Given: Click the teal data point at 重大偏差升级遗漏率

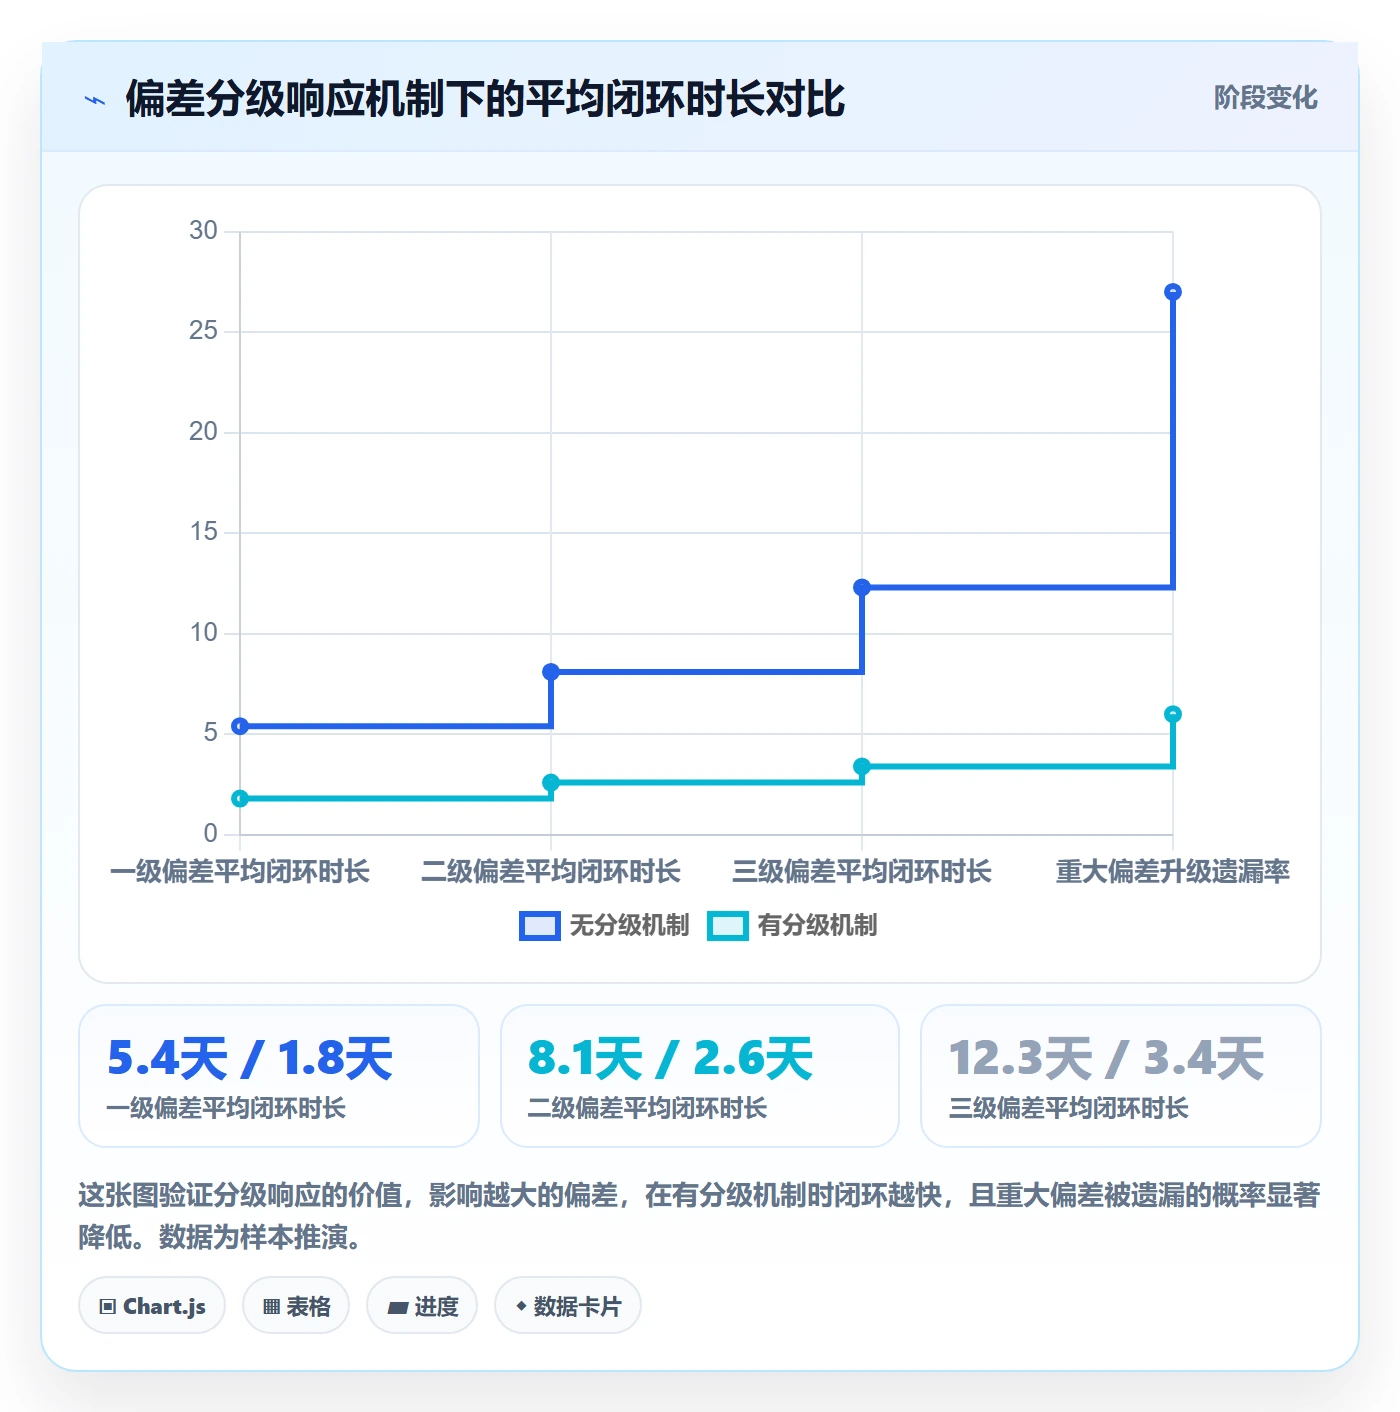Looking at the screenshot, I should coord(1173,714).
